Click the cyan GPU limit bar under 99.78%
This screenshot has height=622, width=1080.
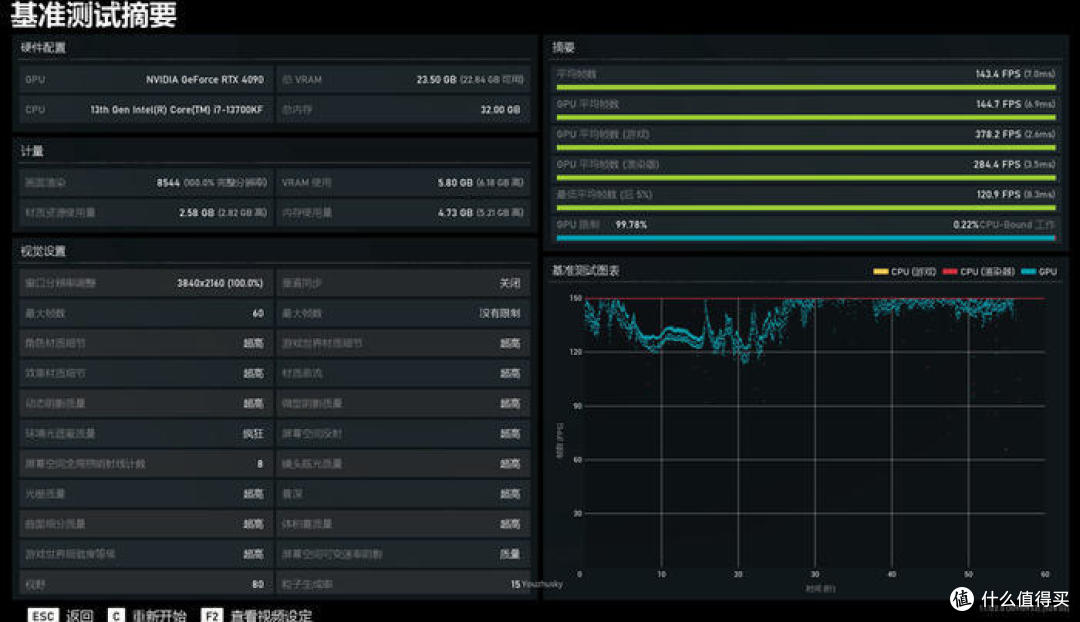point(806,238)
